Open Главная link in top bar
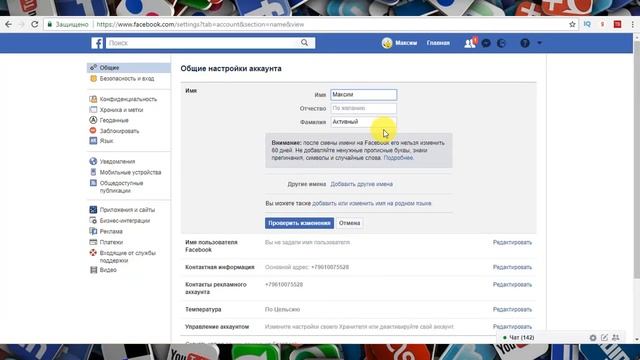The height and width of the screenshot is (360, 640). click(438, 43)
